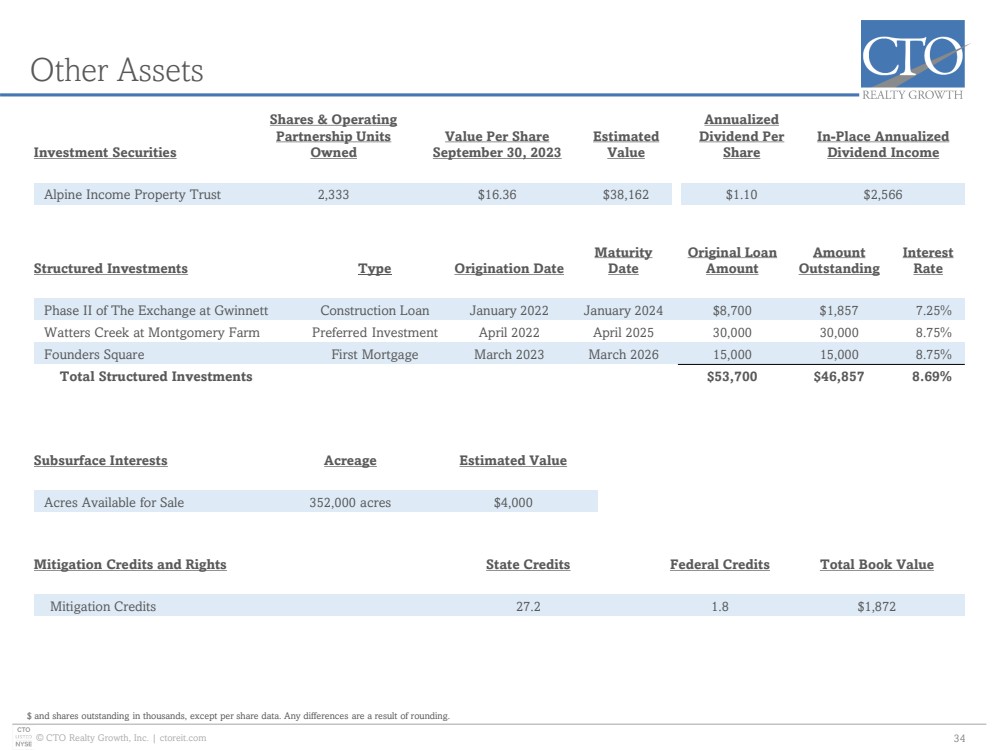Screen dimensions: 999x750
Task: Click the 'Interest Rate' column header
Action: pos(928,260)
